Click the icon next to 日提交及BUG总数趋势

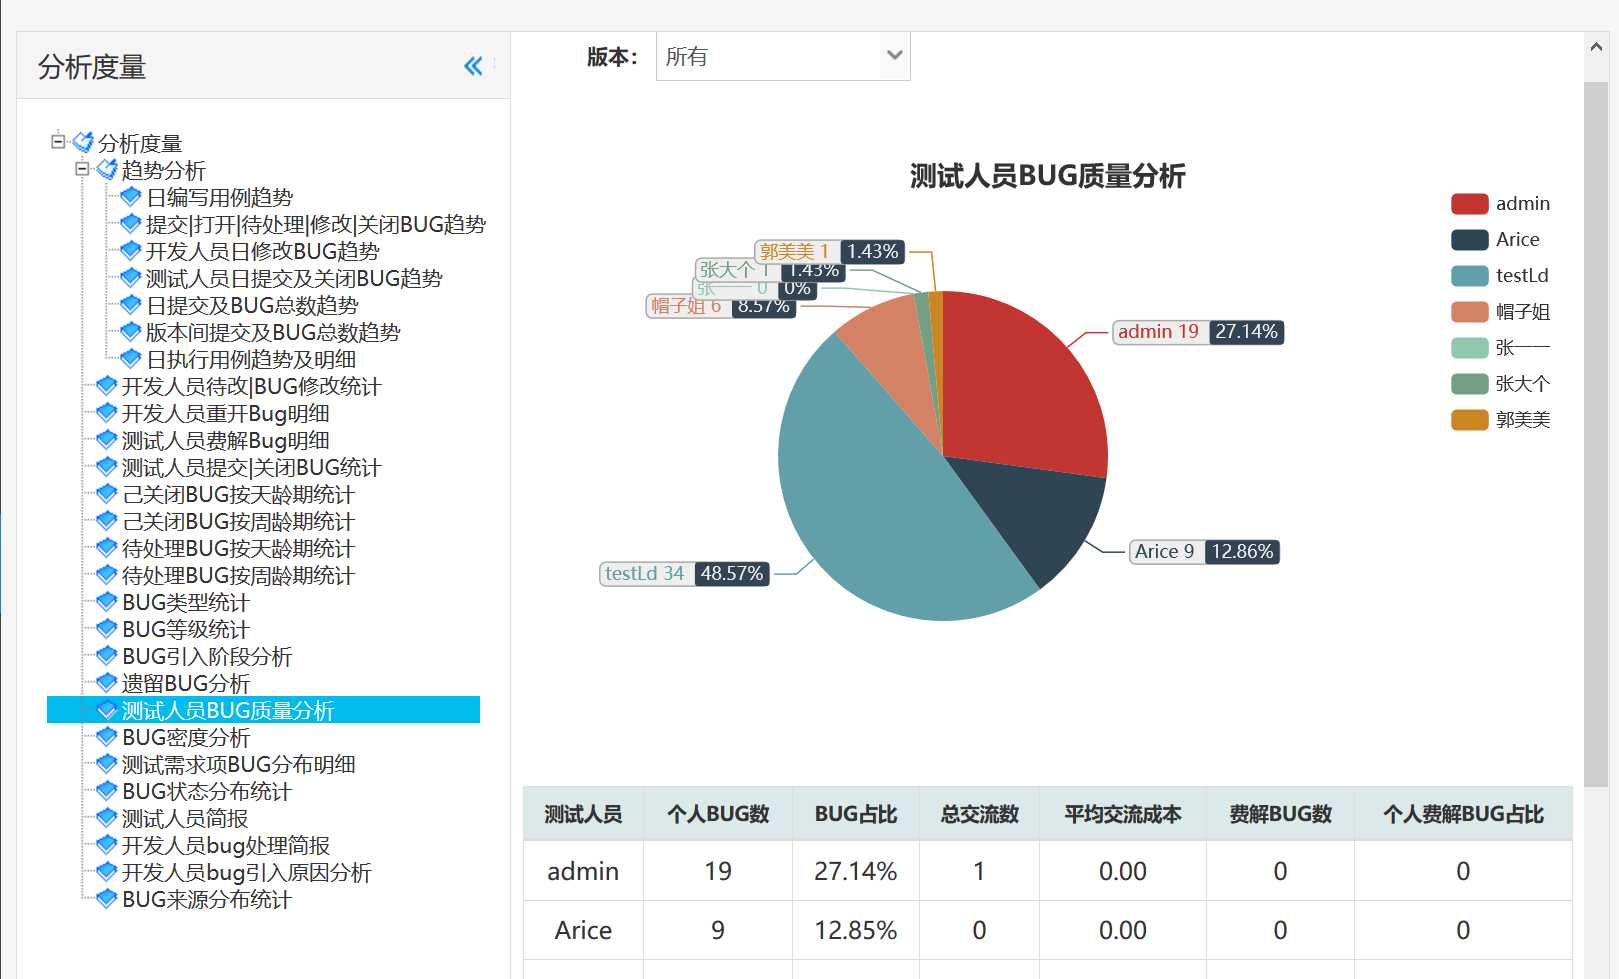pos(130,304)
